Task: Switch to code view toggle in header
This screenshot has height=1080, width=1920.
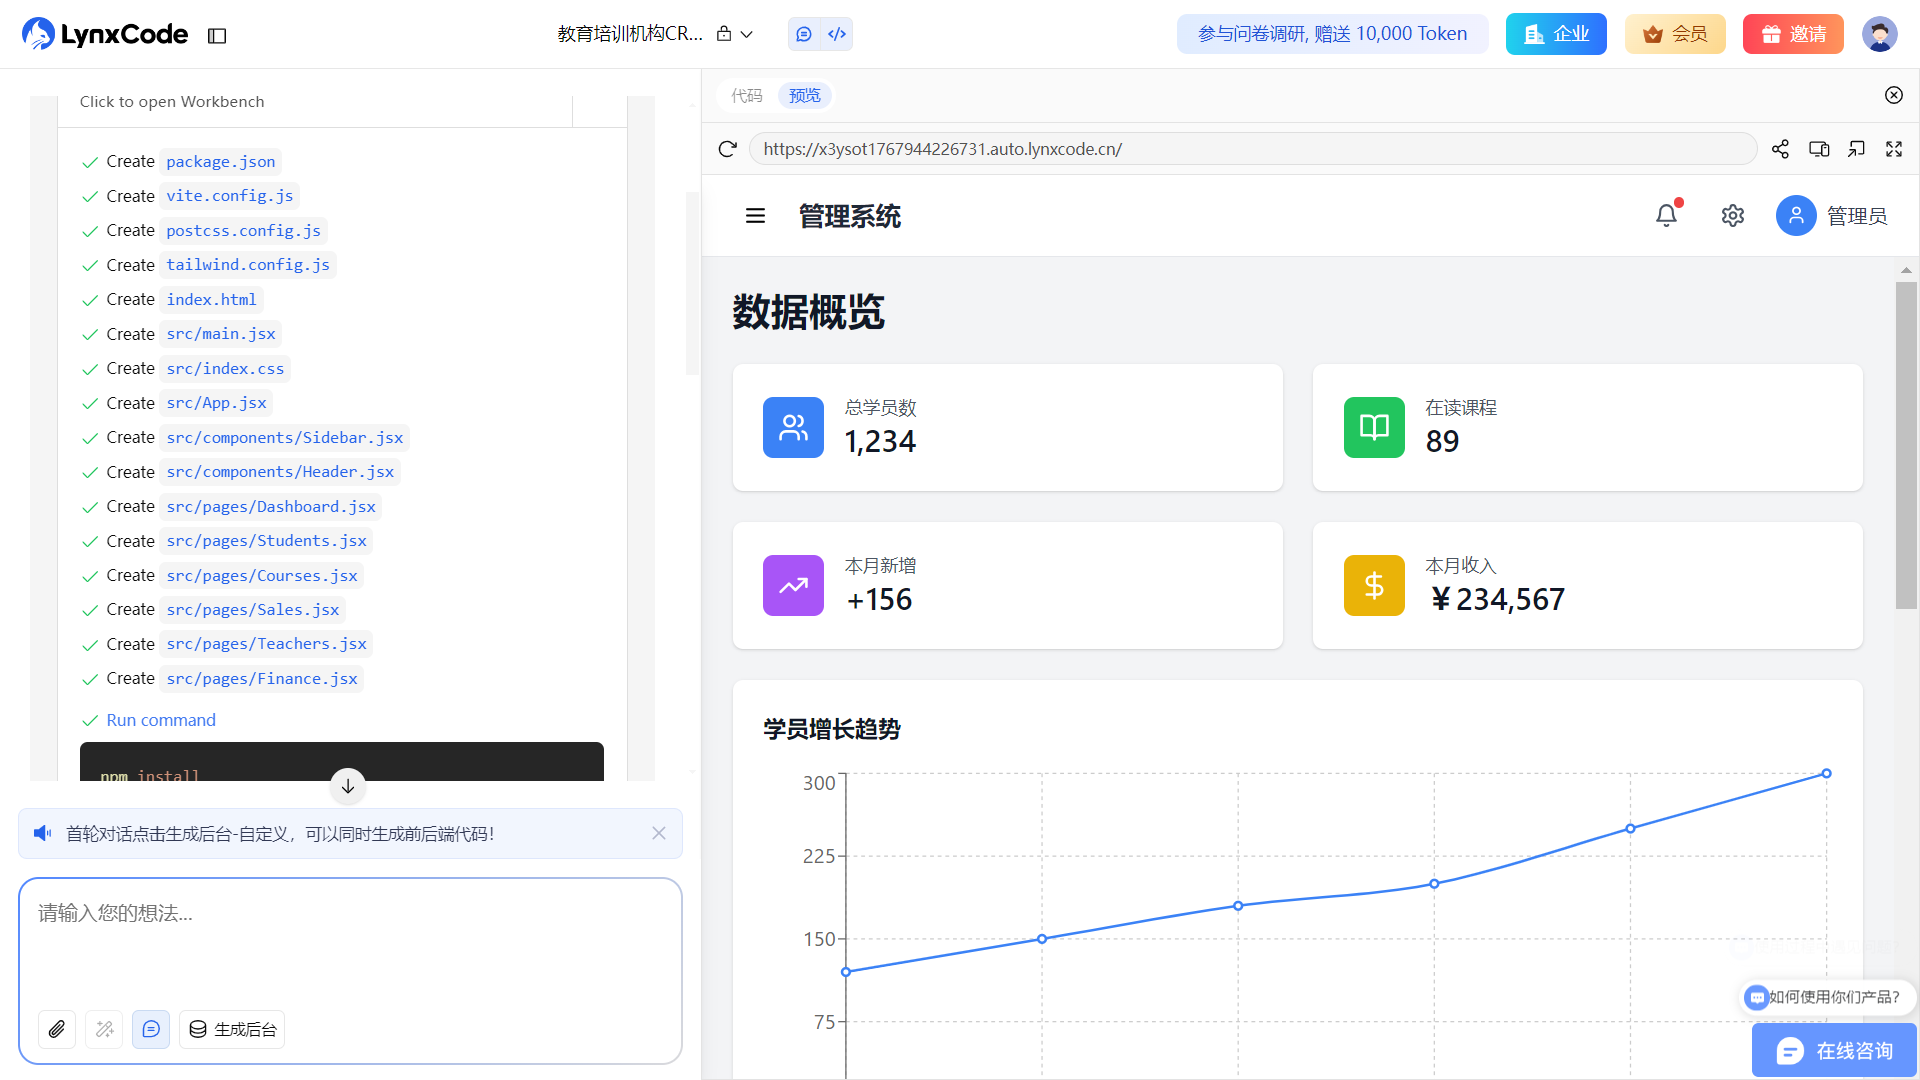Action: [x=837, y=34]
